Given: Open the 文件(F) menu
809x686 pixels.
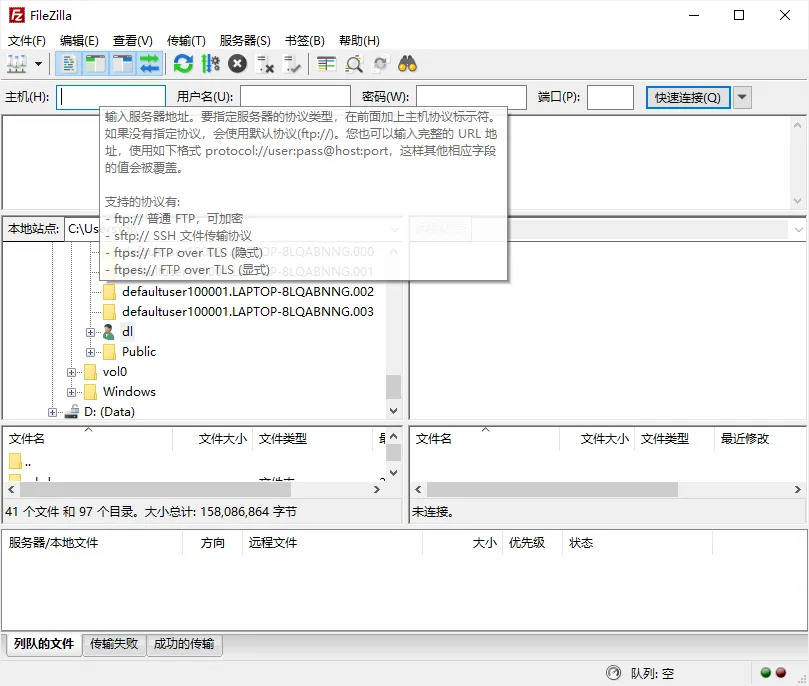Looking at the screenshot, I should (x=27, y=40).
